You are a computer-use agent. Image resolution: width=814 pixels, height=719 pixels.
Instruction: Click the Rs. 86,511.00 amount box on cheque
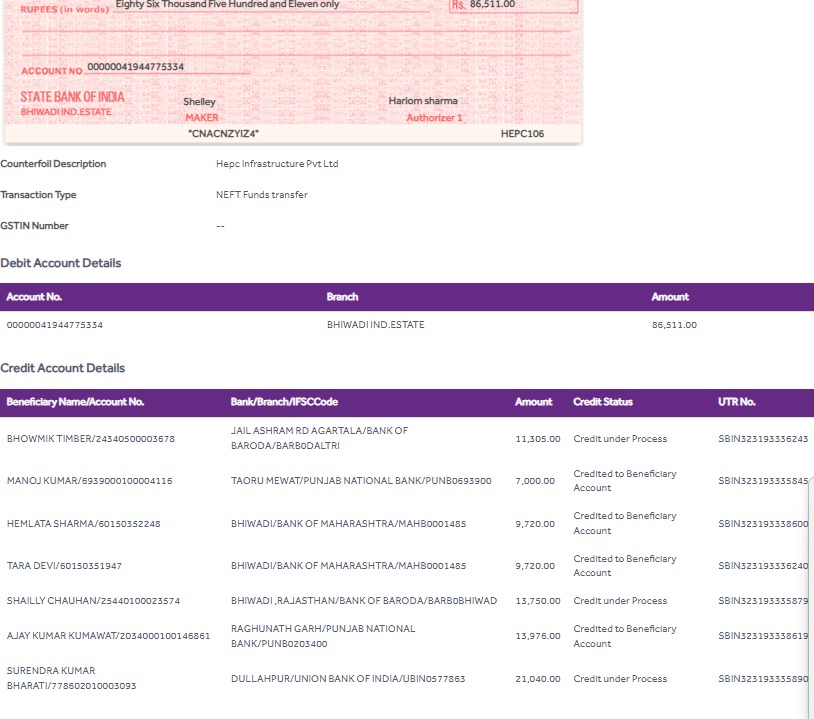click(x=513, y=5)
